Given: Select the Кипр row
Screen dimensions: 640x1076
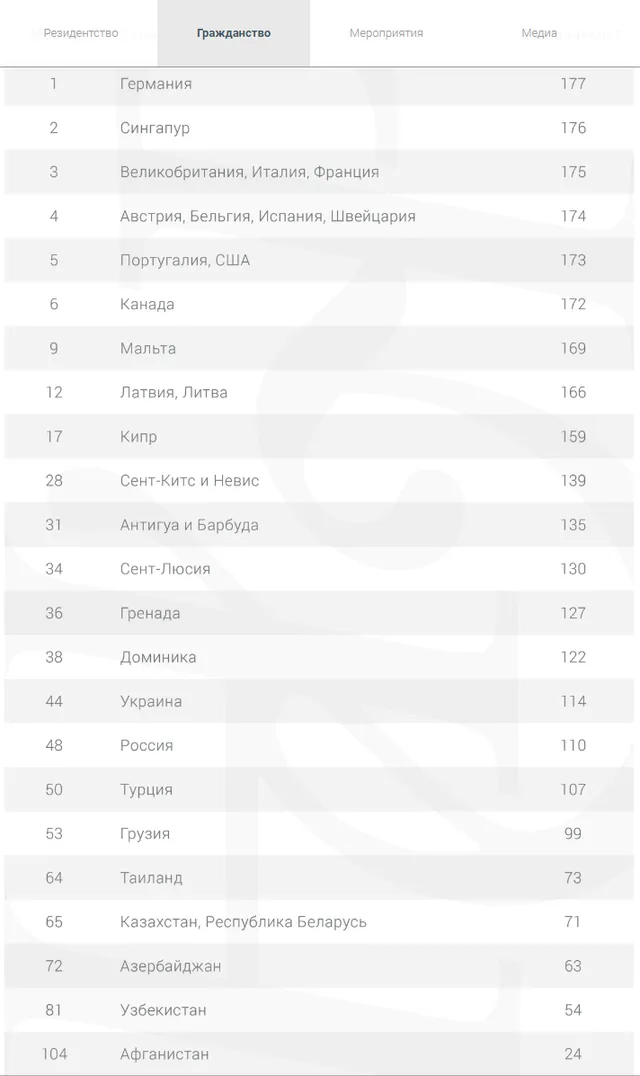Looking at the screenshot, I should [138, 436].
